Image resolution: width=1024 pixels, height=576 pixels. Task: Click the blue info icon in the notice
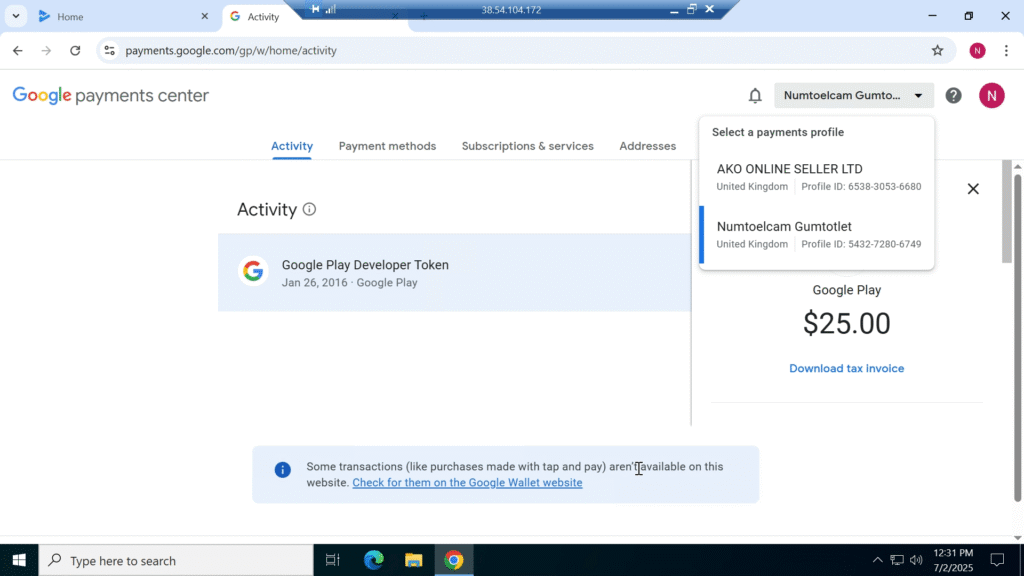pos(282,470)
